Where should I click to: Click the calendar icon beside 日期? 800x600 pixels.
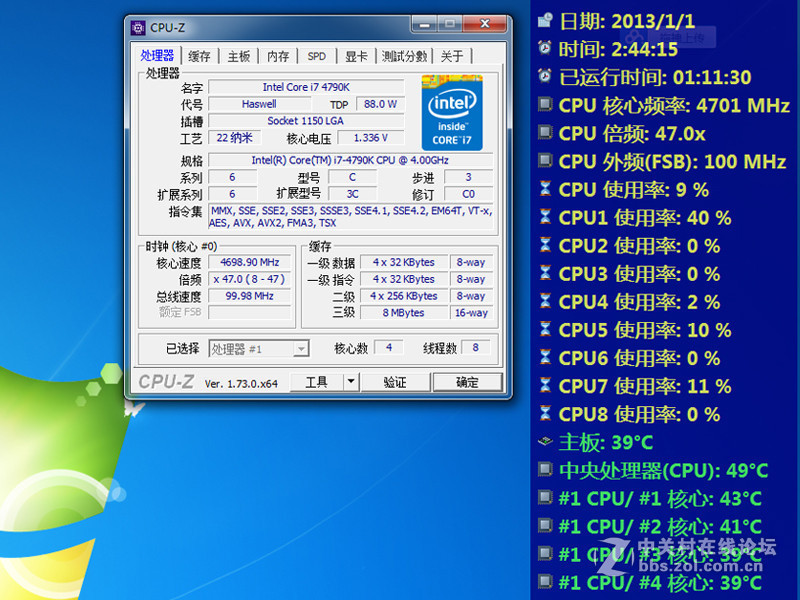[x=545, y=20]
